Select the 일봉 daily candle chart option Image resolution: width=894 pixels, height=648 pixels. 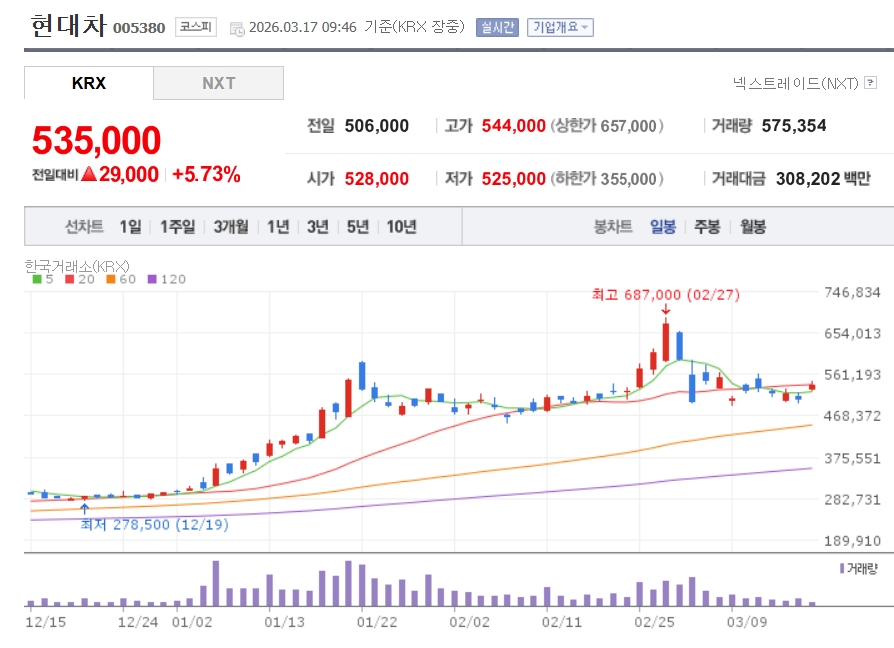click(x=662, y=227)
